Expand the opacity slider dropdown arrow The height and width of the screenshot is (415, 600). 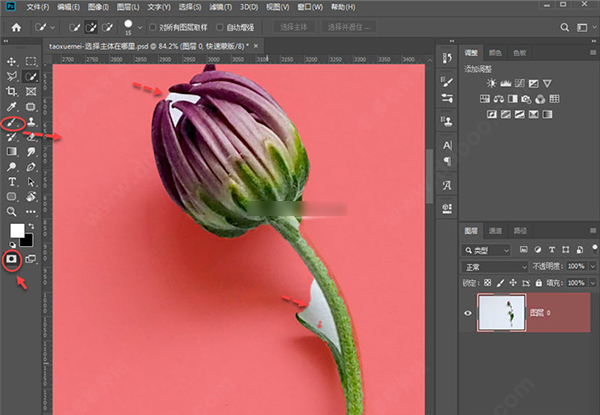click(593, 266)
